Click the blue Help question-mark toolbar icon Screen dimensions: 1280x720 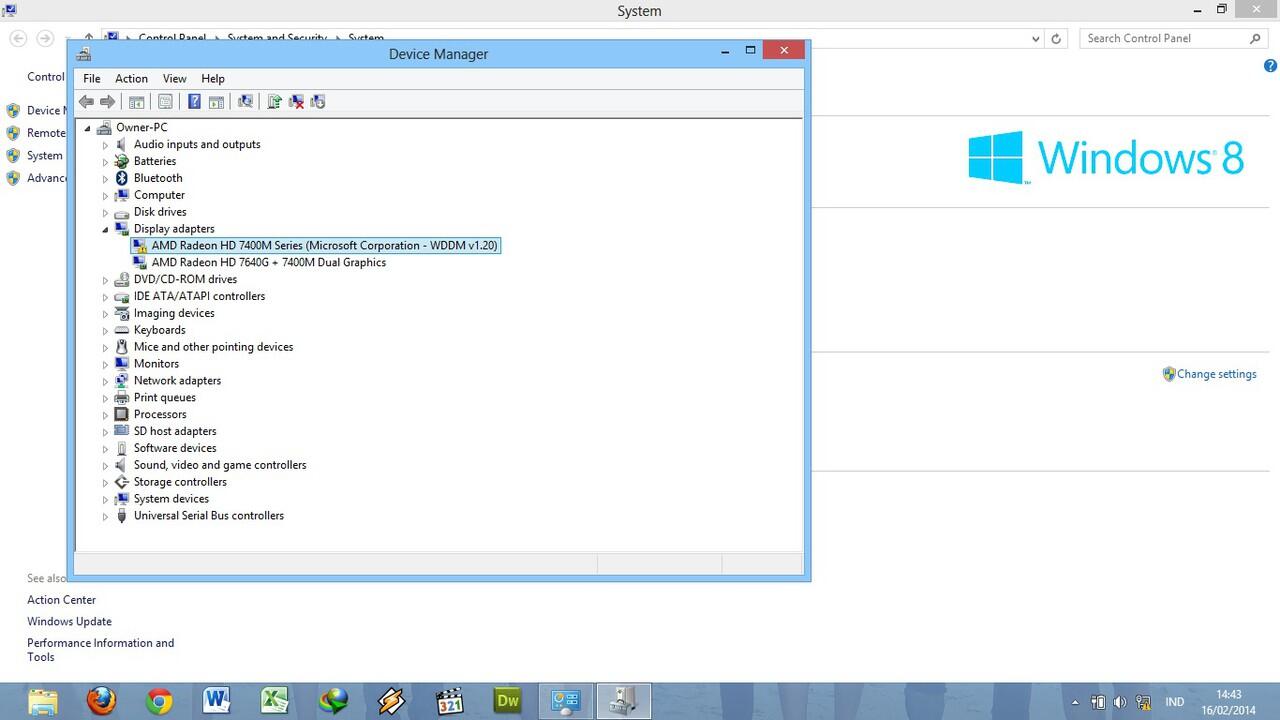pyautogui.click(x=194, y=101)
